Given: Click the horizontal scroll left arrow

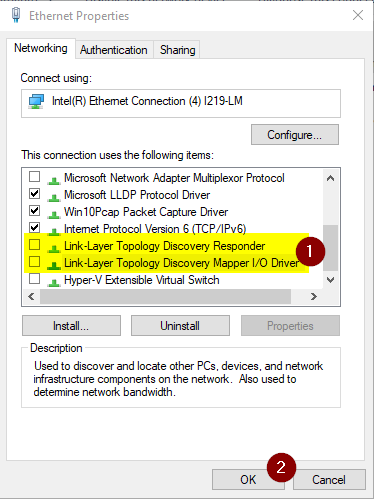Looking at the screenshot, I should tap(31, 296).
